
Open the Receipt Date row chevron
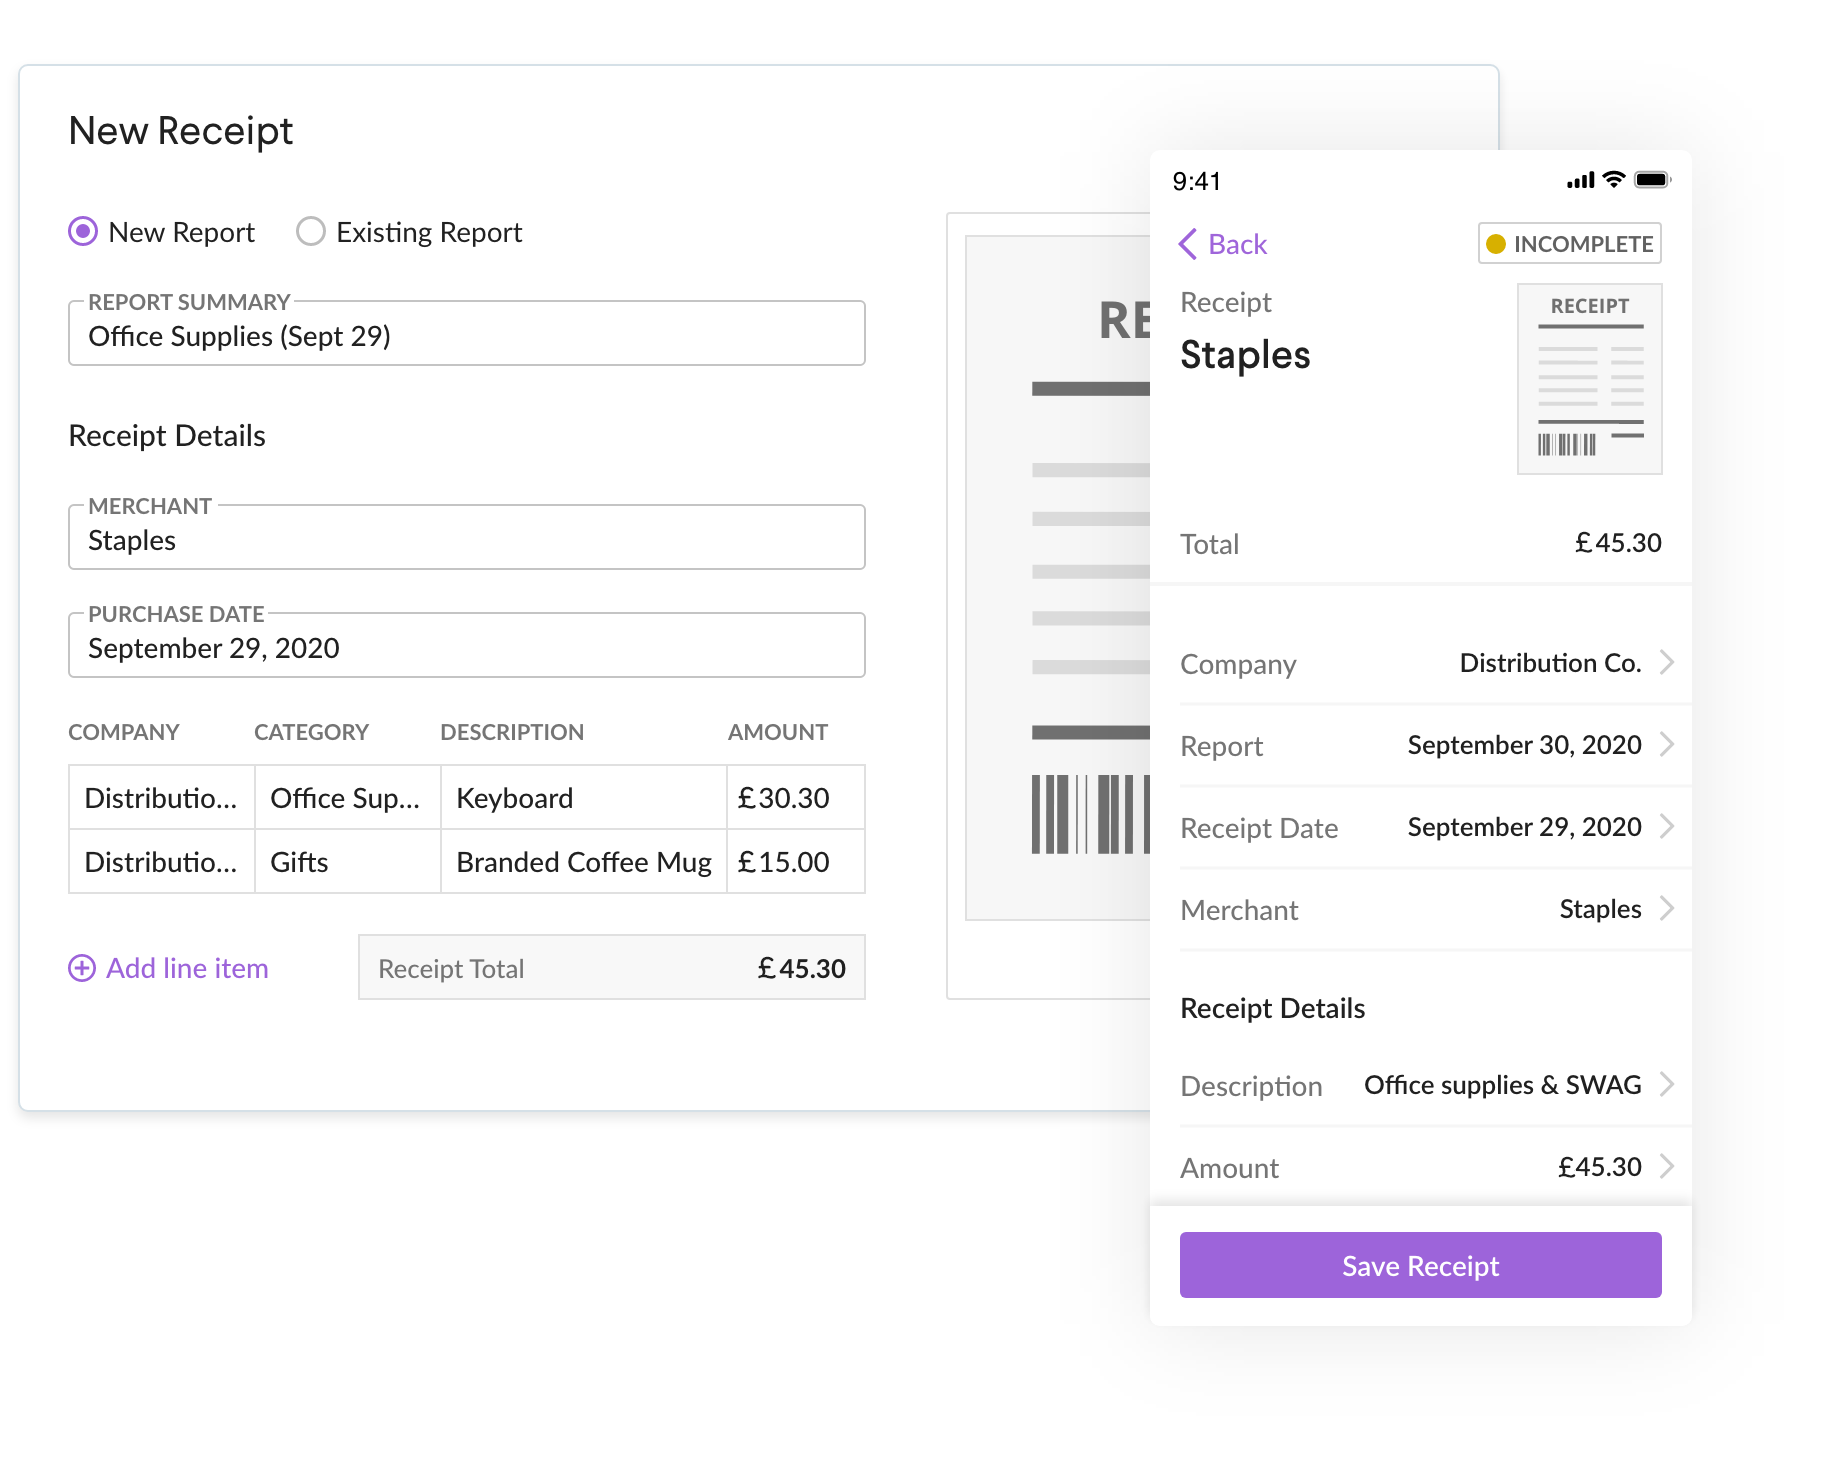pyautogui.click(x=1667, y=826)
